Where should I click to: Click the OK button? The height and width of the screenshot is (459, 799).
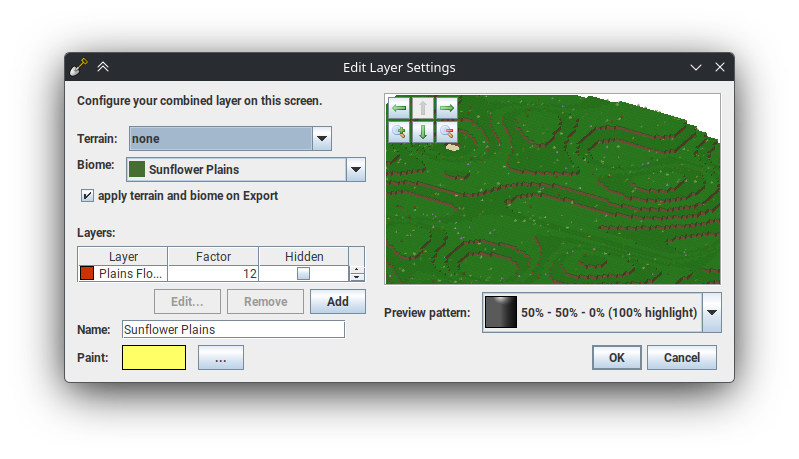pos(616,357)
